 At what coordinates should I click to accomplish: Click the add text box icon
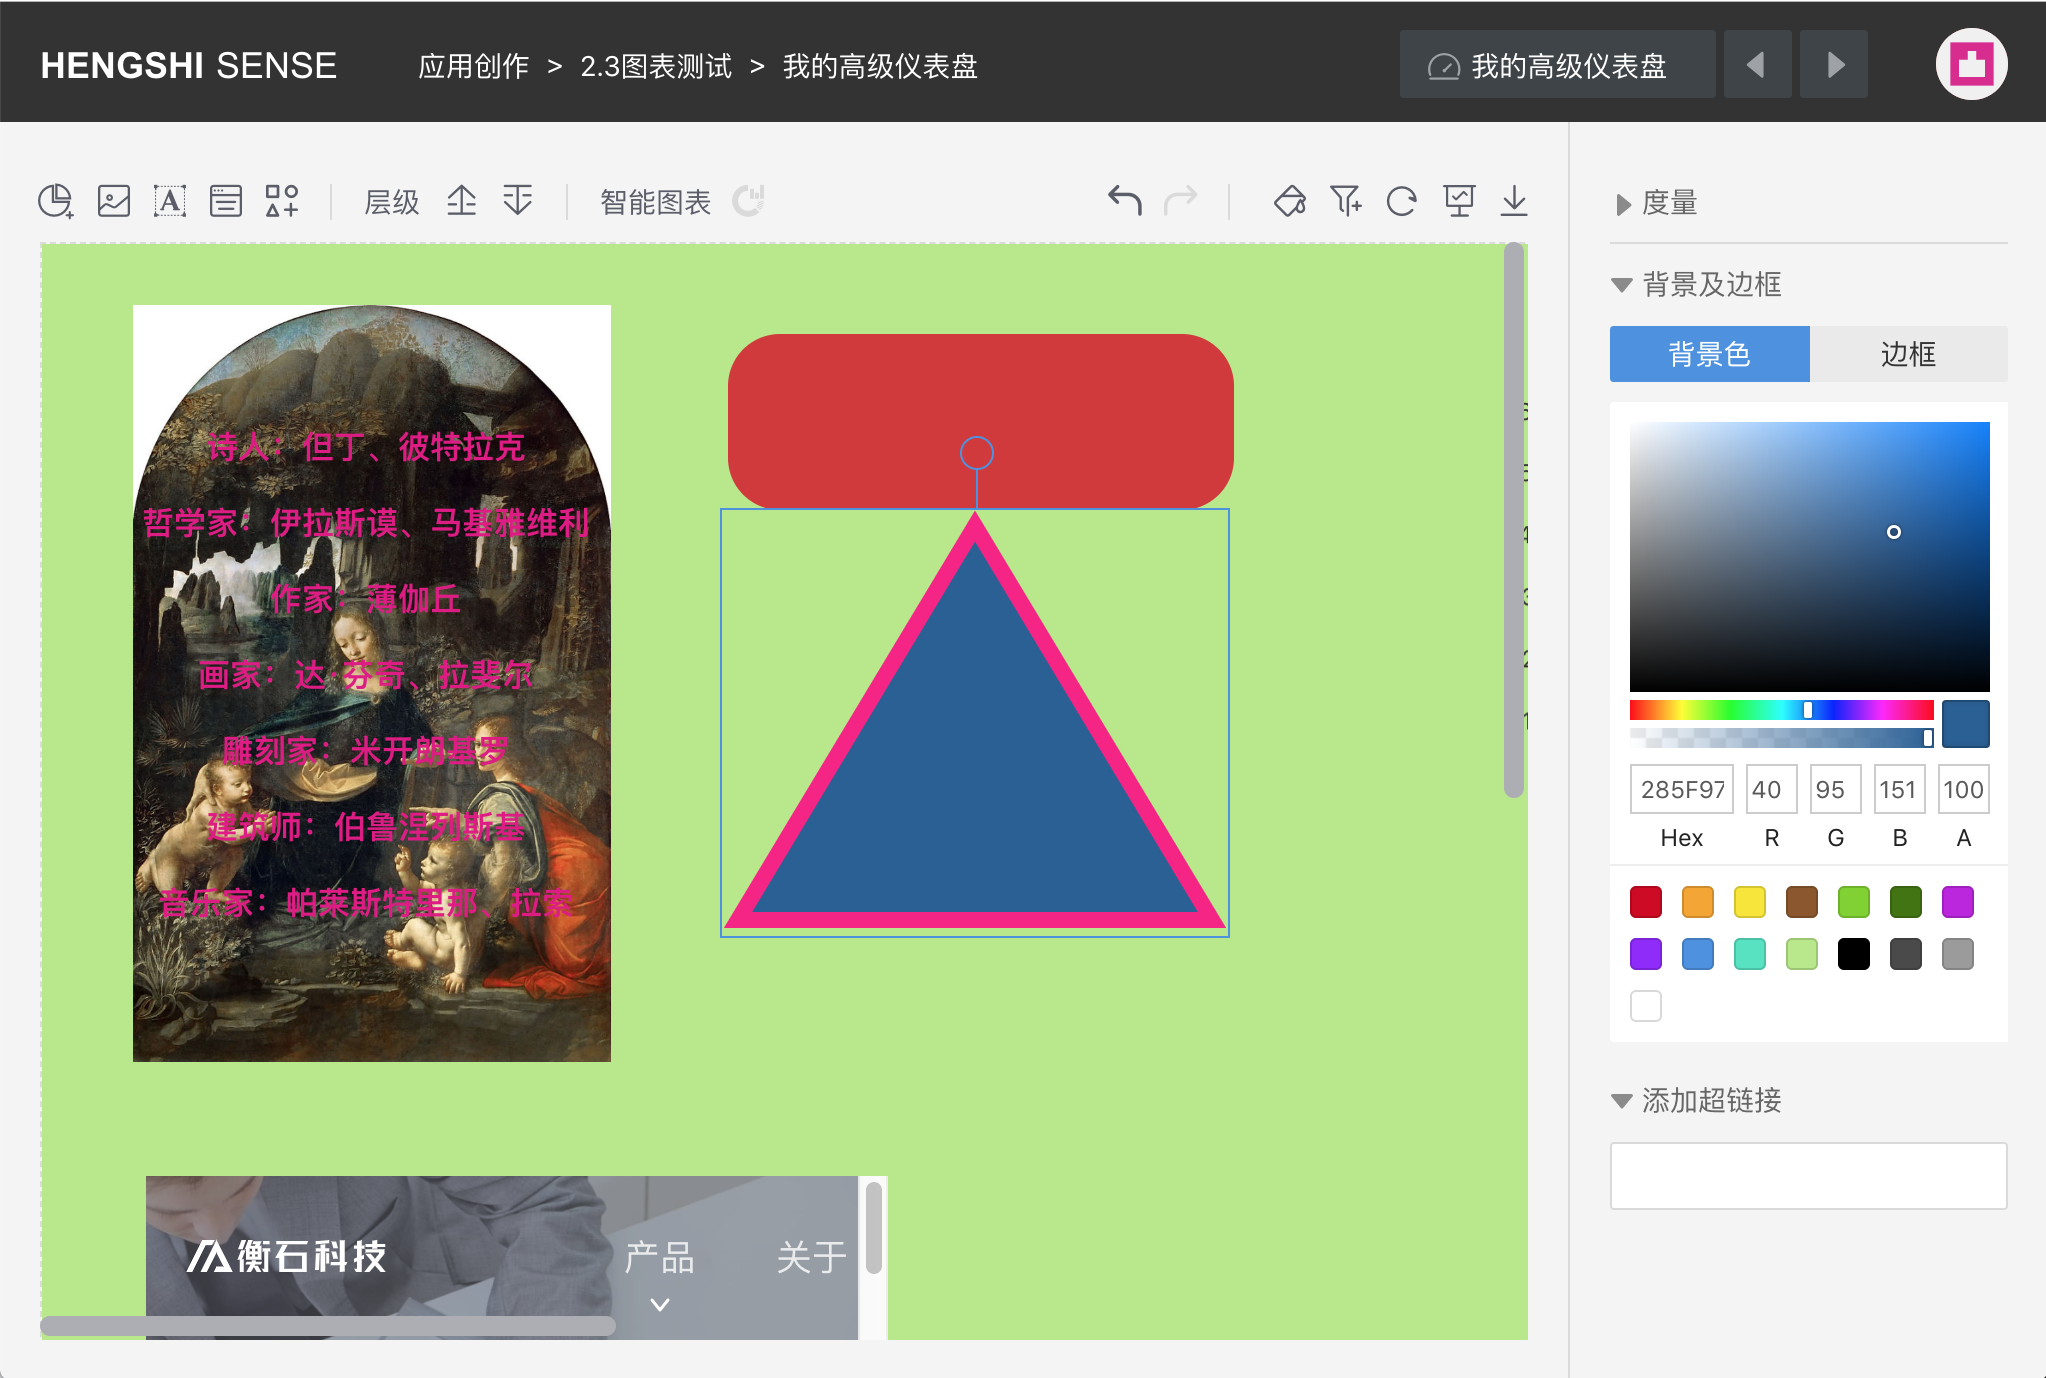pos(169,201)
